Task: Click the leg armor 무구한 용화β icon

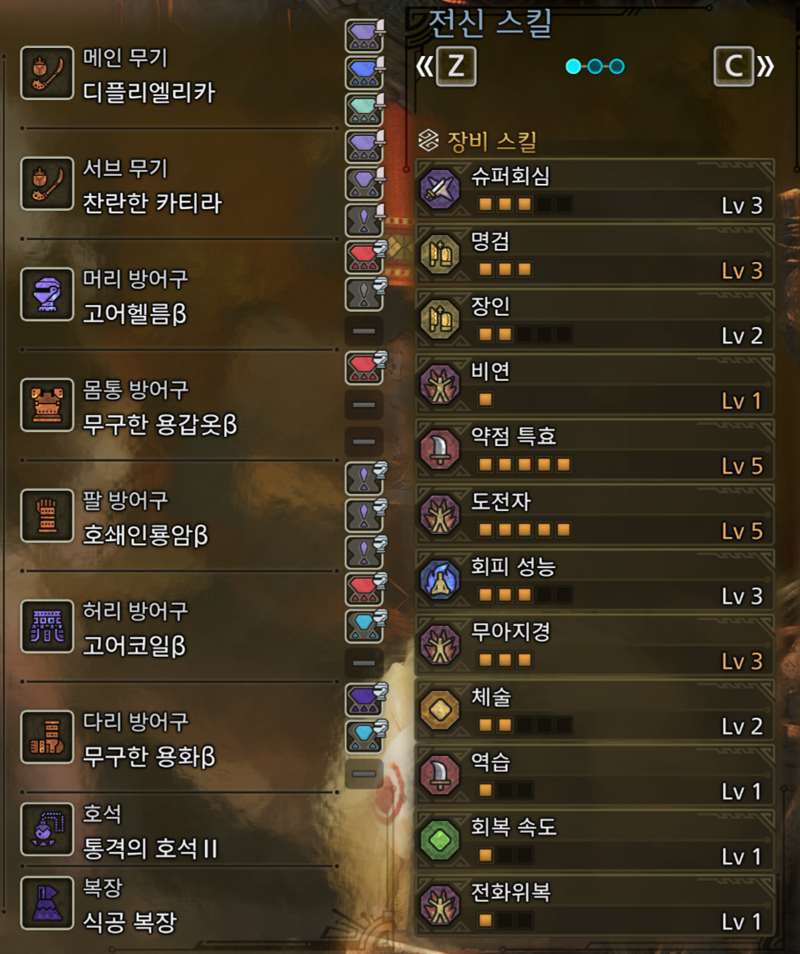Action: pos(47,737)
